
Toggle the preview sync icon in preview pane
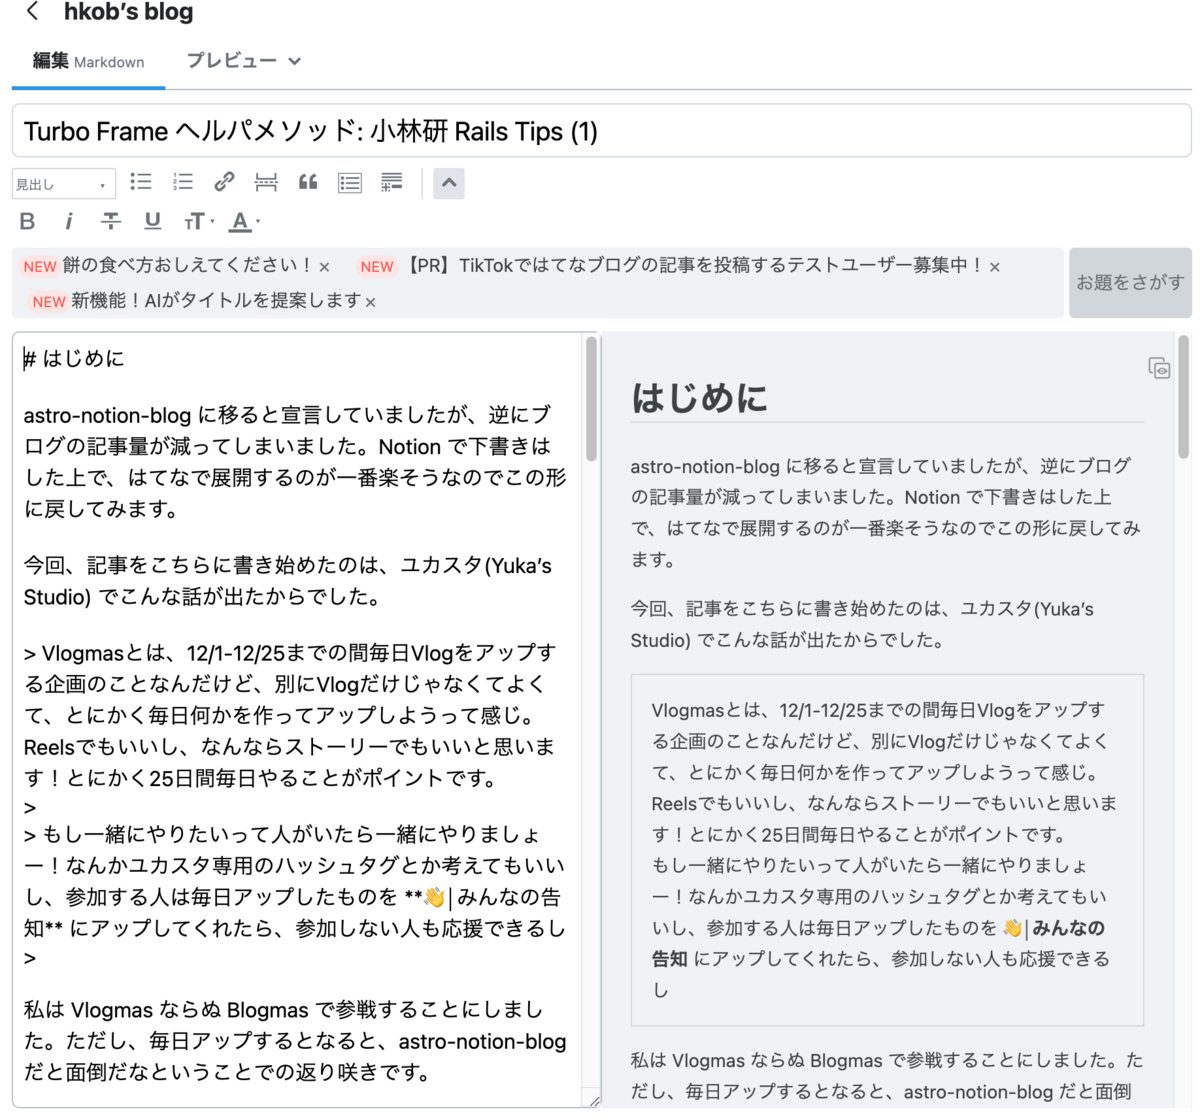1159,369
